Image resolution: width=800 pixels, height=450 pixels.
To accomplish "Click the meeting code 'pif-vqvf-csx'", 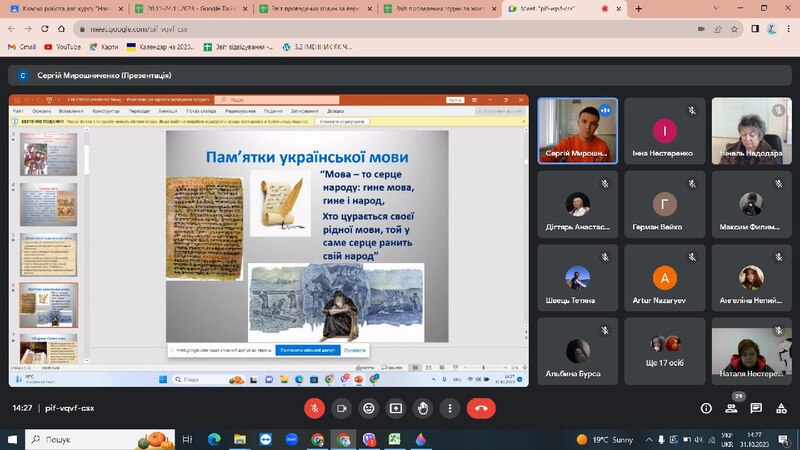I will click(x=69, y=408).
